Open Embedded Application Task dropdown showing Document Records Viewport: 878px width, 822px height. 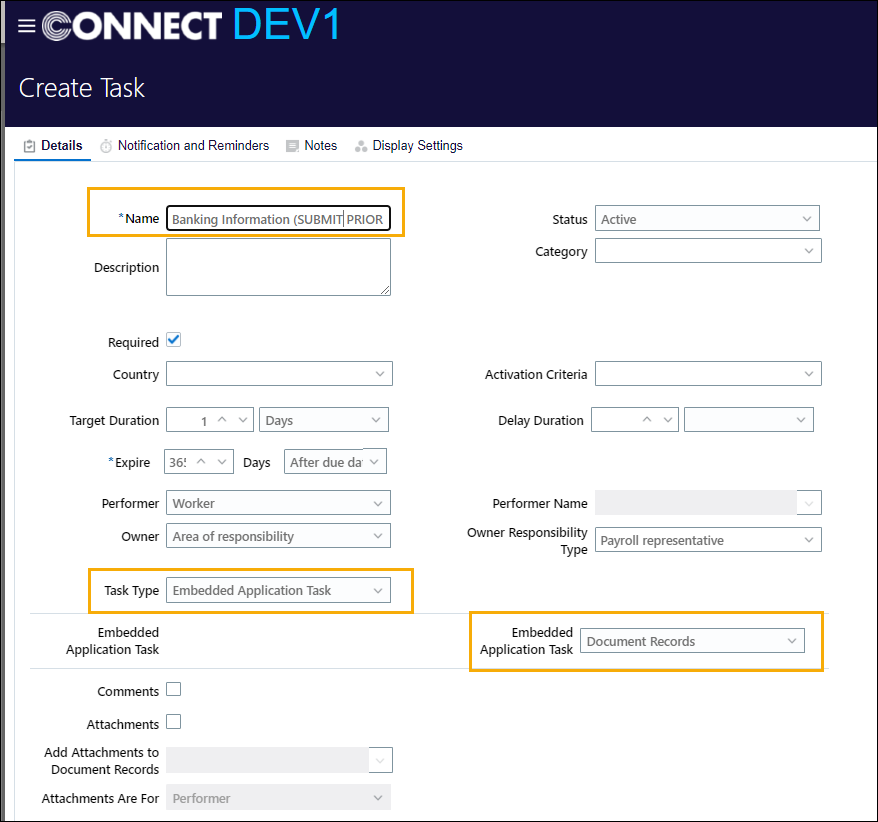(692, 641)
